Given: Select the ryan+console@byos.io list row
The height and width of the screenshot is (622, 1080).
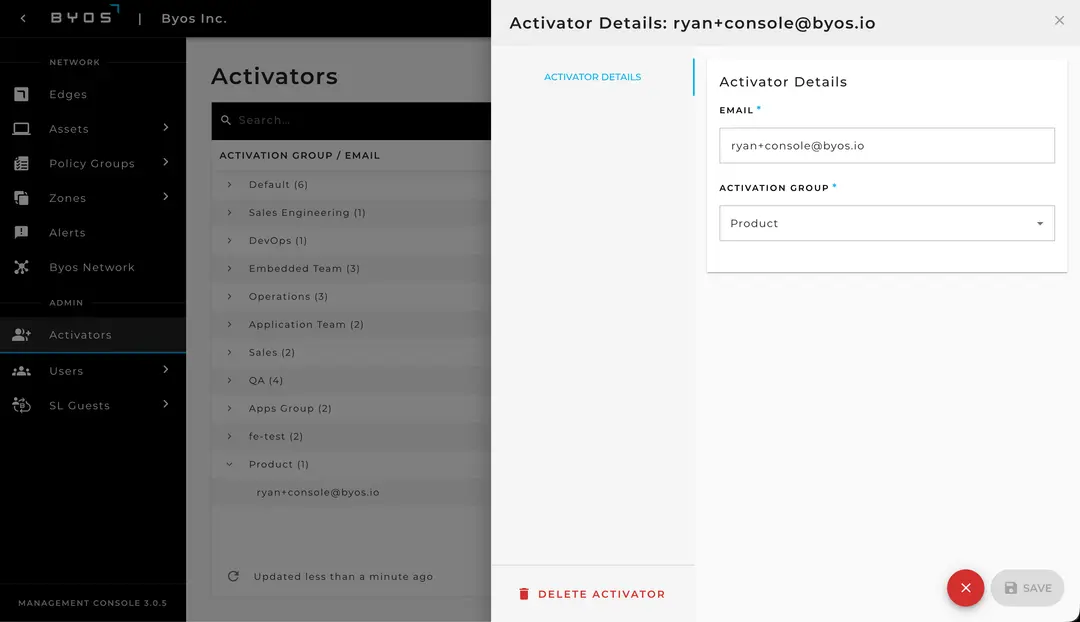Looking at the screenshot, I should pos(351,493).
